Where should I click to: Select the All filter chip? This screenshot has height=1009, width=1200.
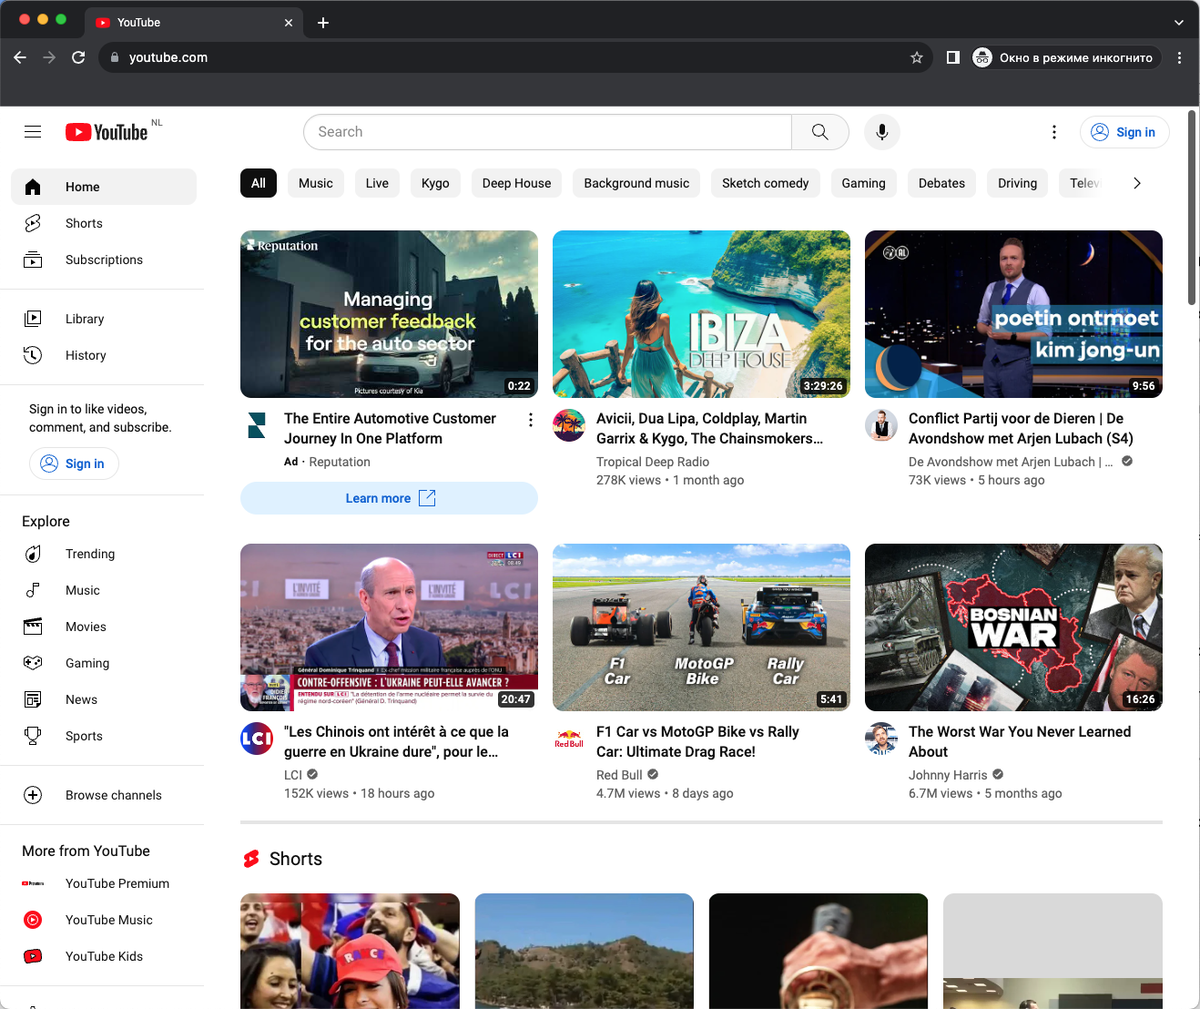pyautogui.click(x=258, y=183)
